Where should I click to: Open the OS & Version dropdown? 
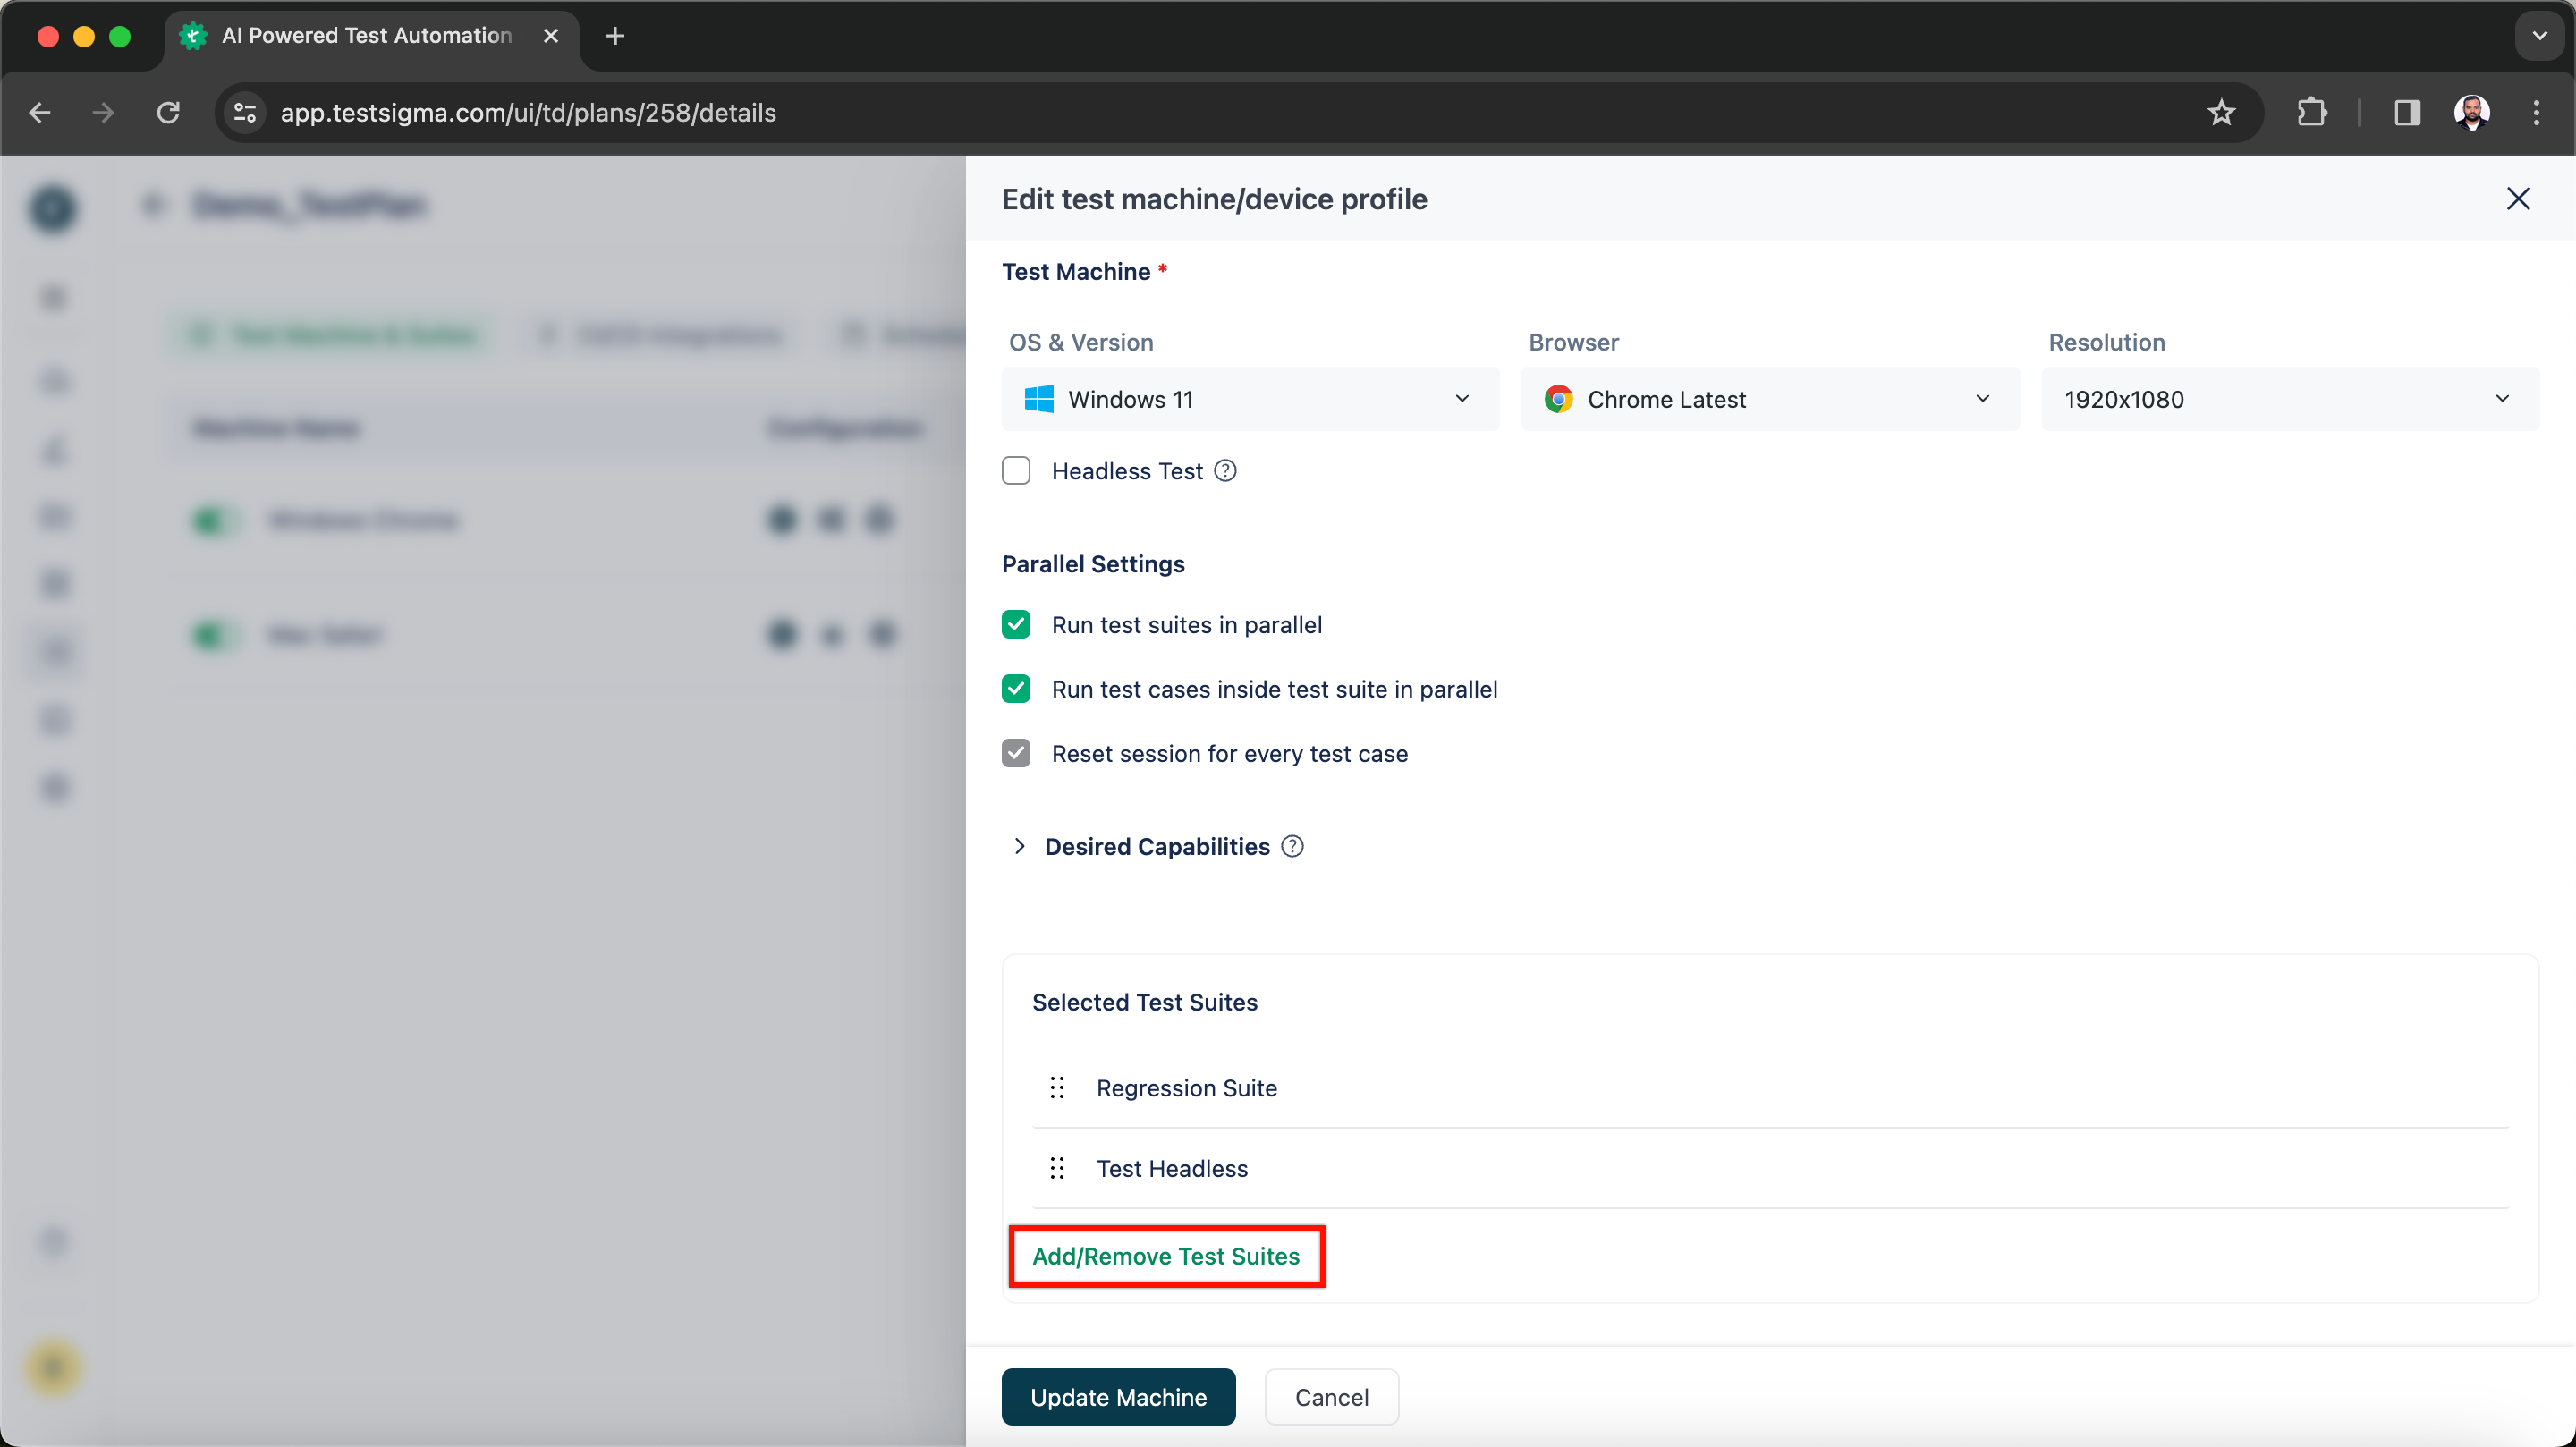pyautogui.click(x=1249, y=399)
